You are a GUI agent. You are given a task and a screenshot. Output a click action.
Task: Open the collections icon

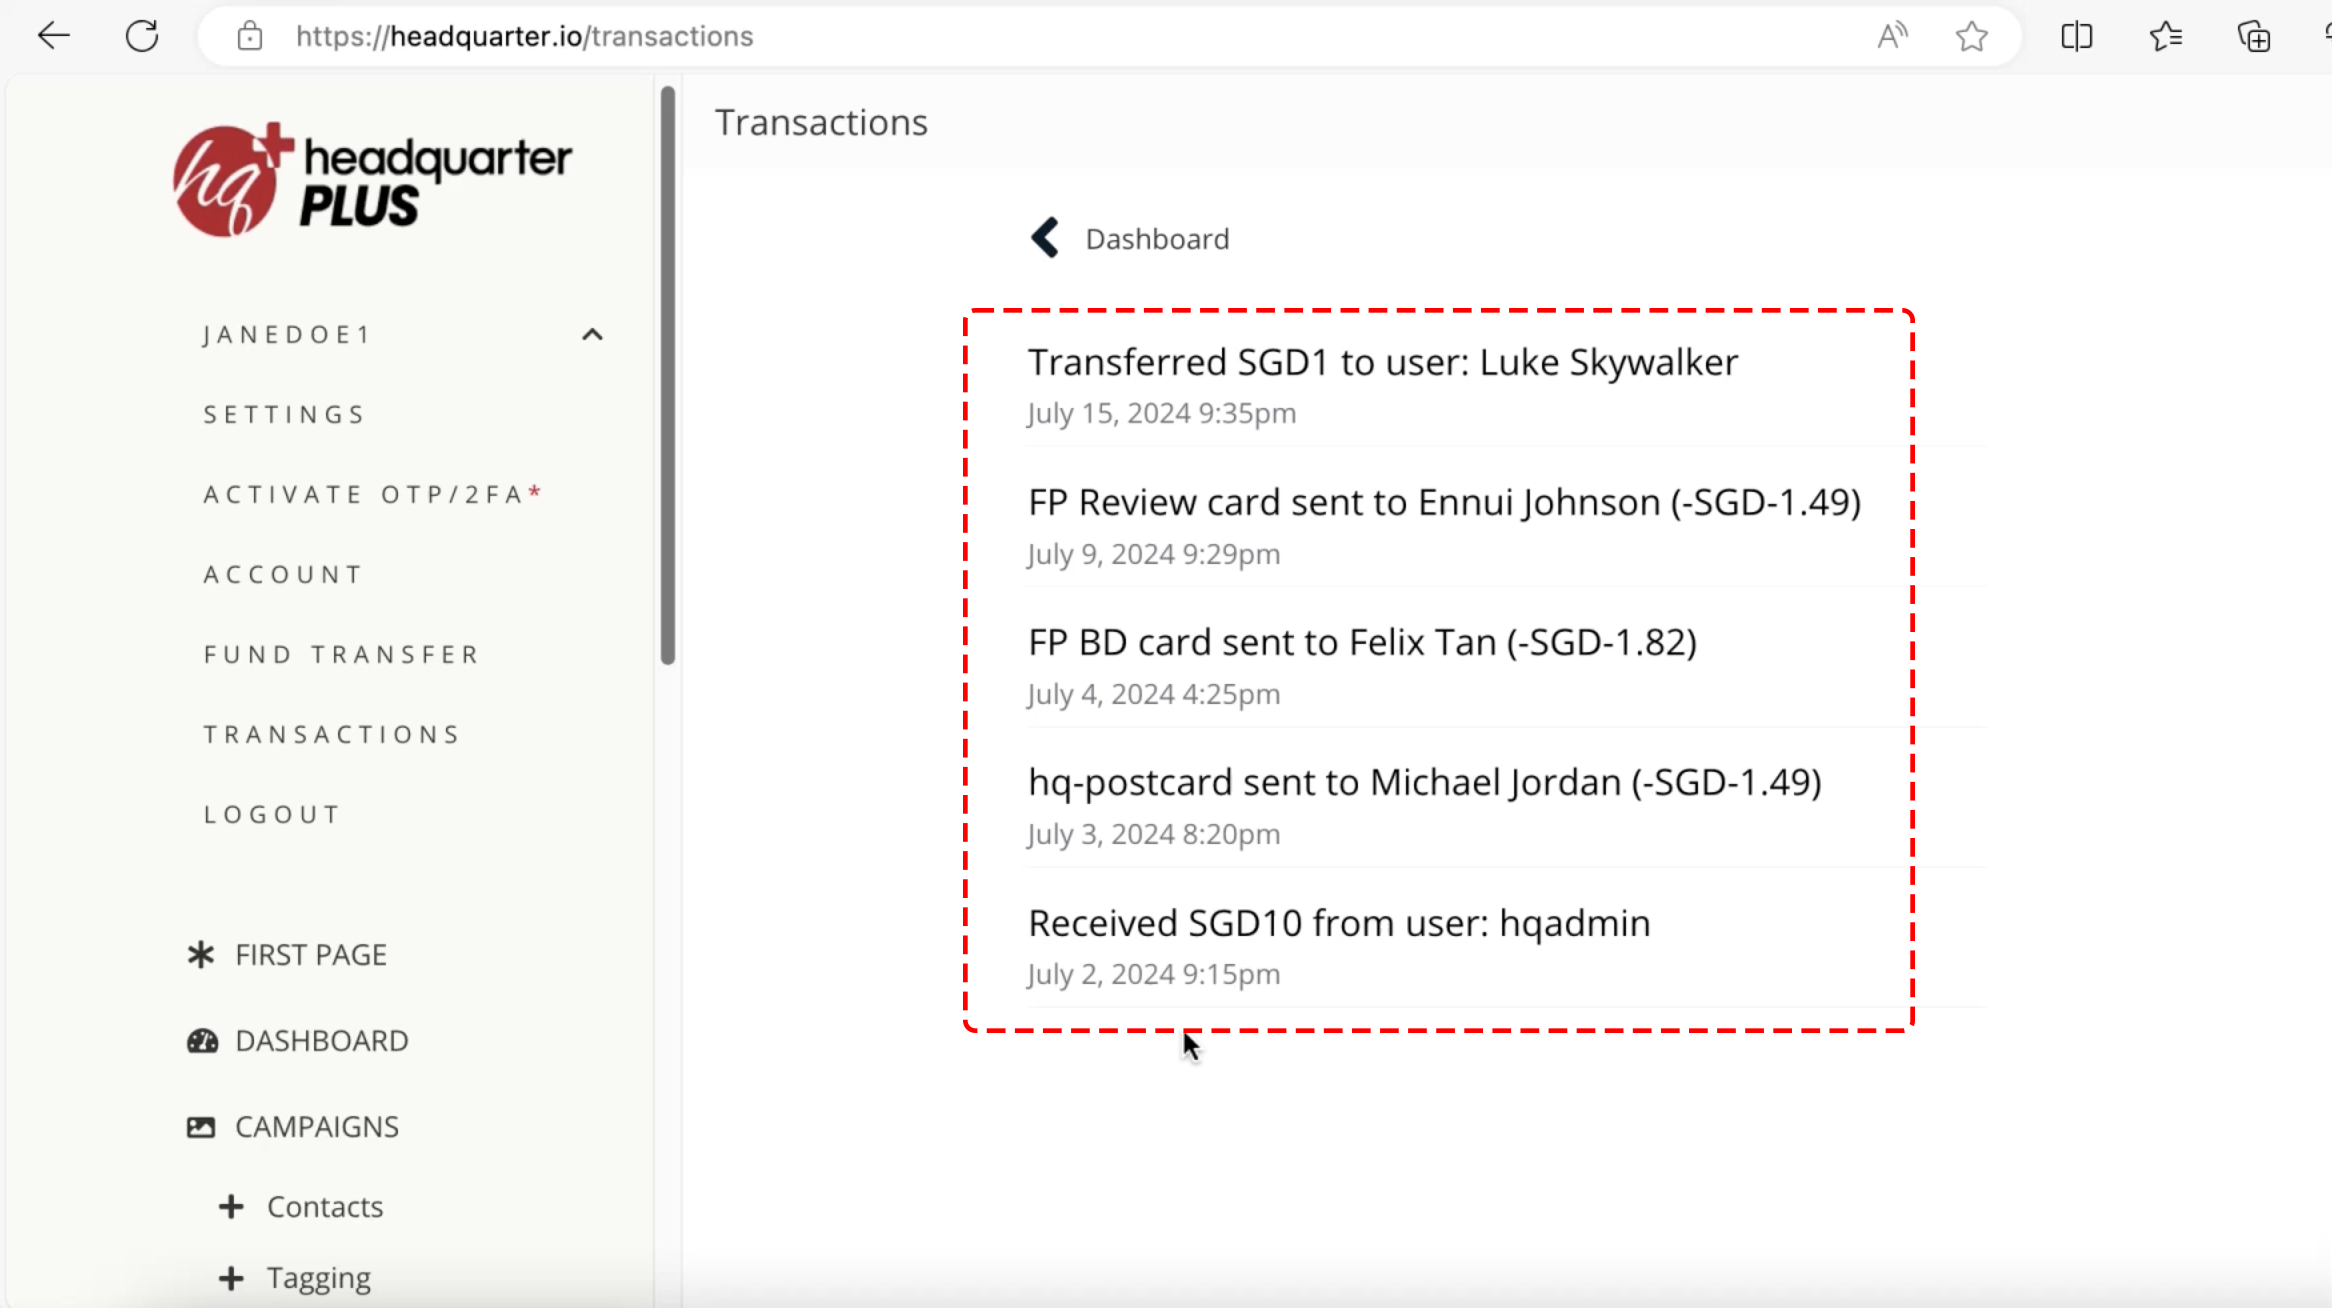pos(2254,37)
